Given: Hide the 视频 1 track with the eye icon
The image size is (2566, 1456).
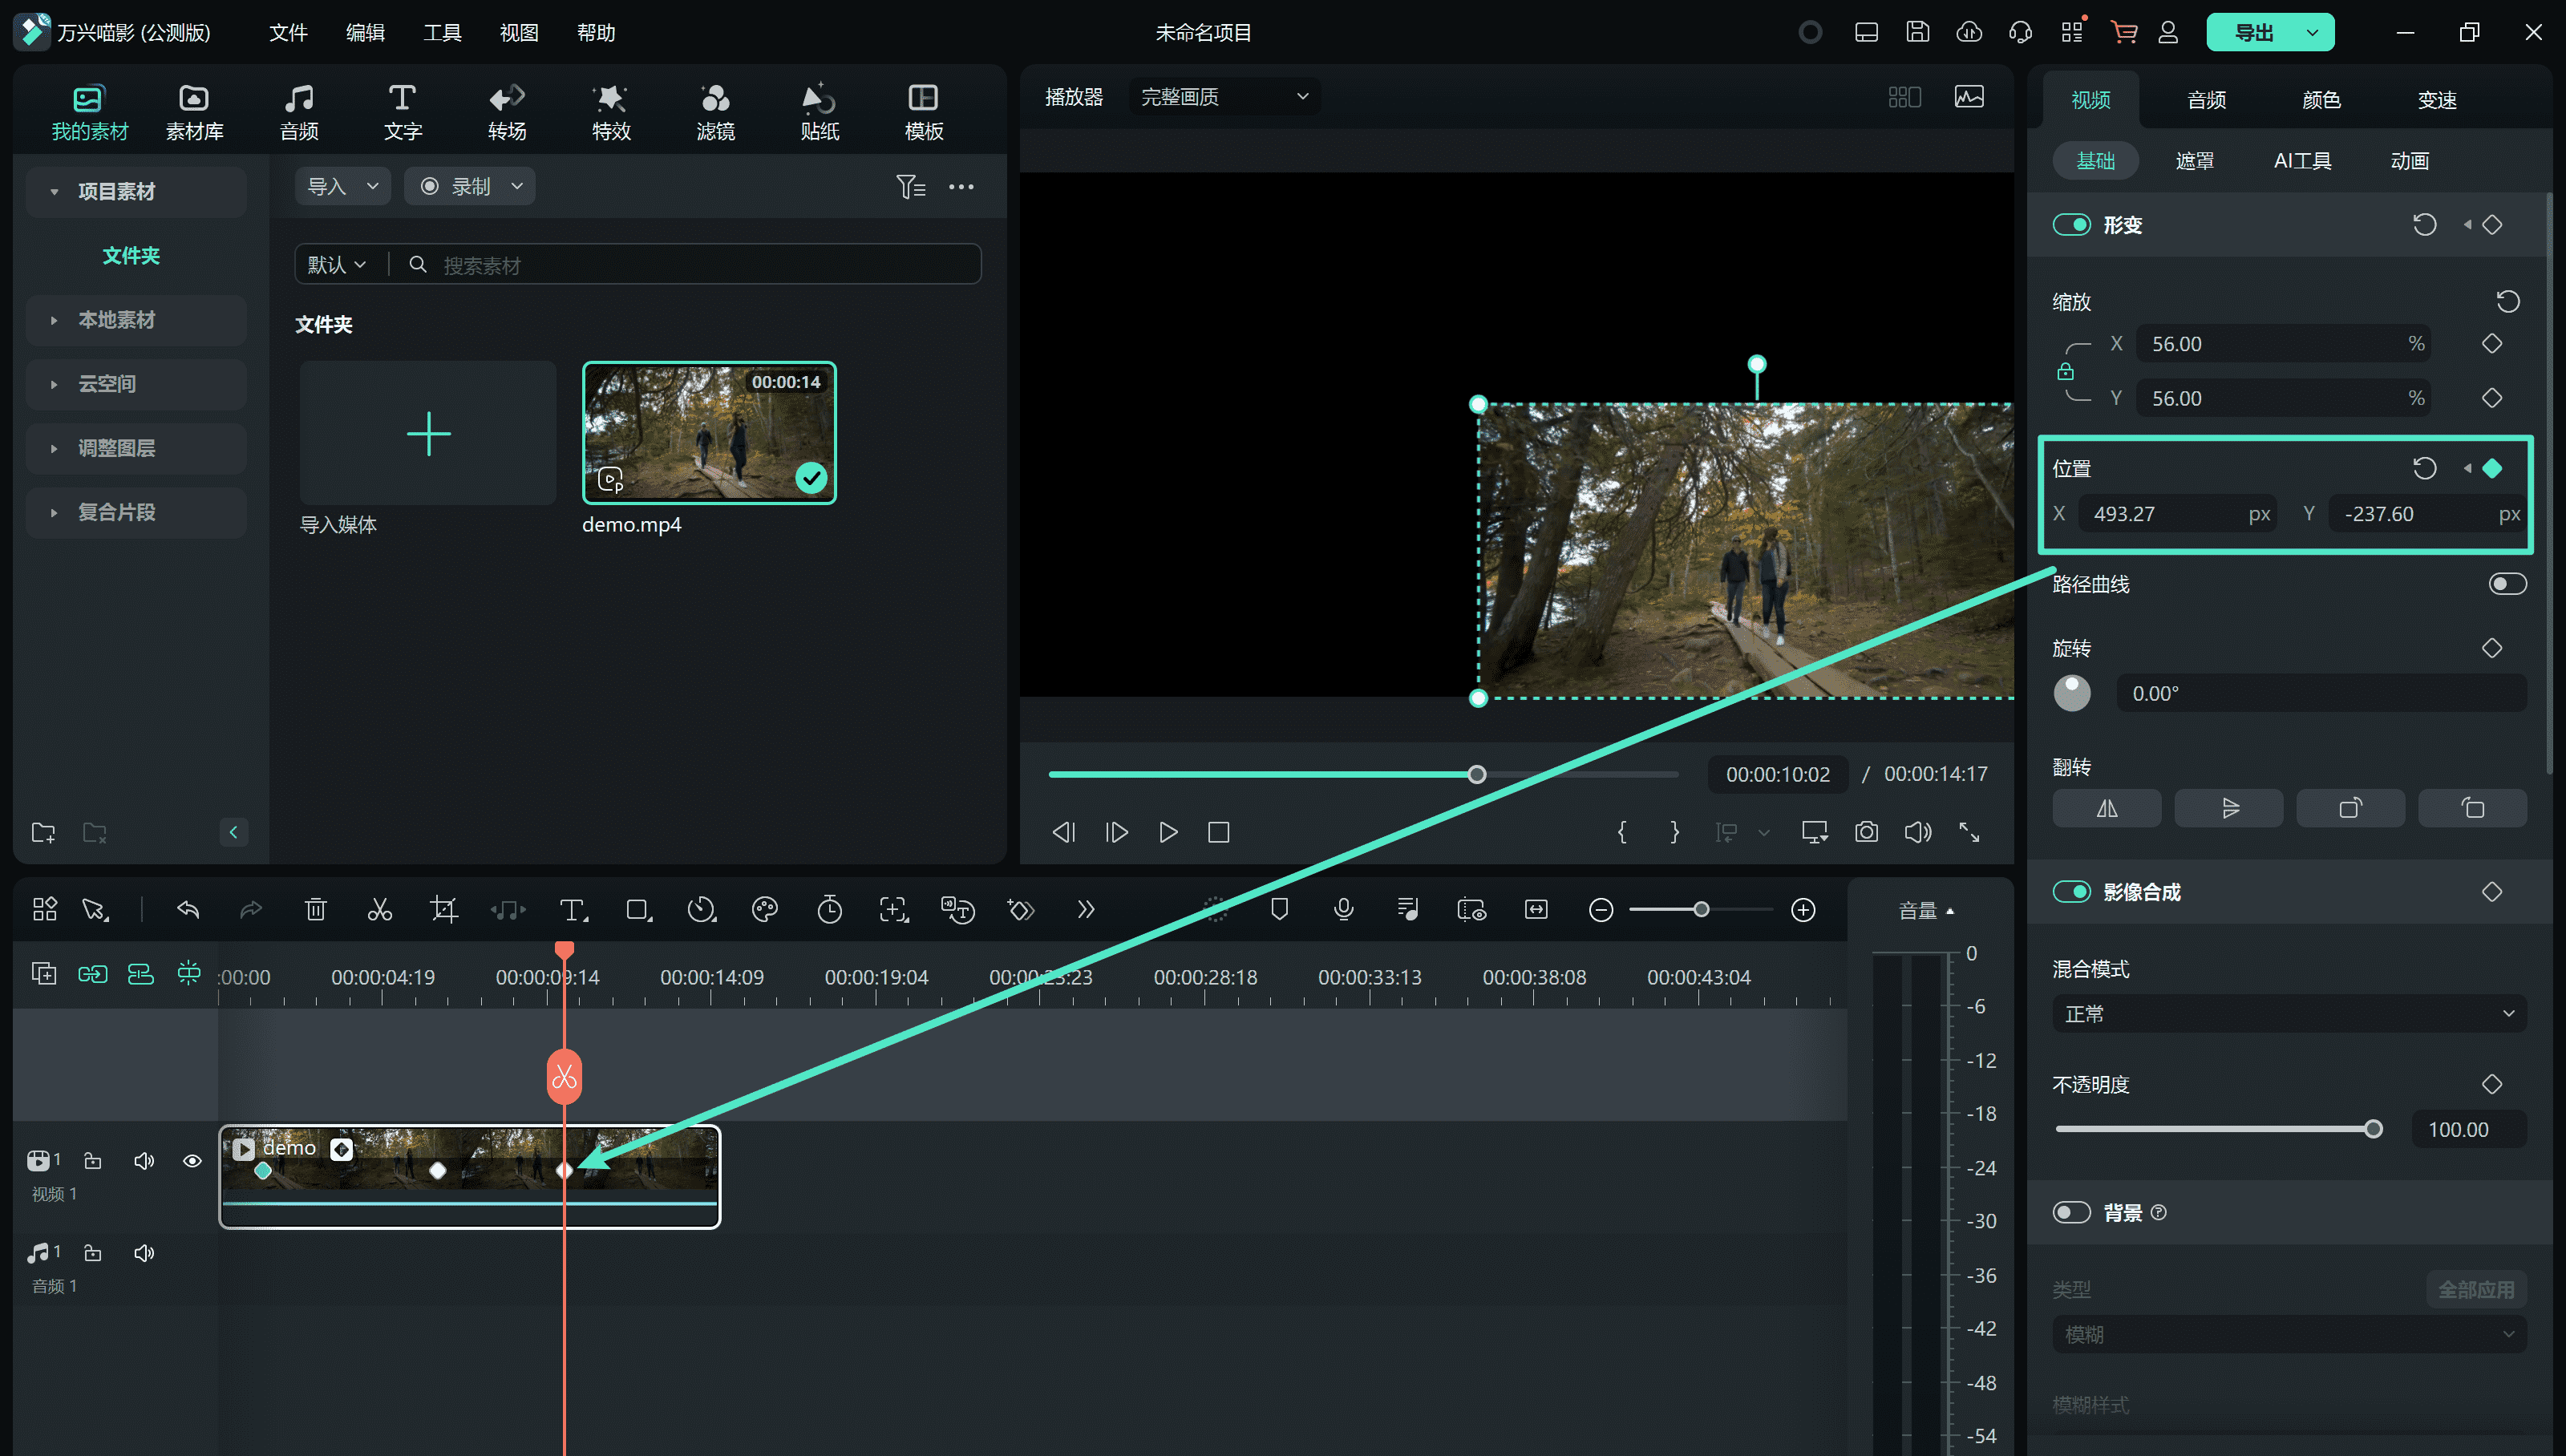Looking at the screenshot, I should pyautogui.click(x=192, y=1160).
